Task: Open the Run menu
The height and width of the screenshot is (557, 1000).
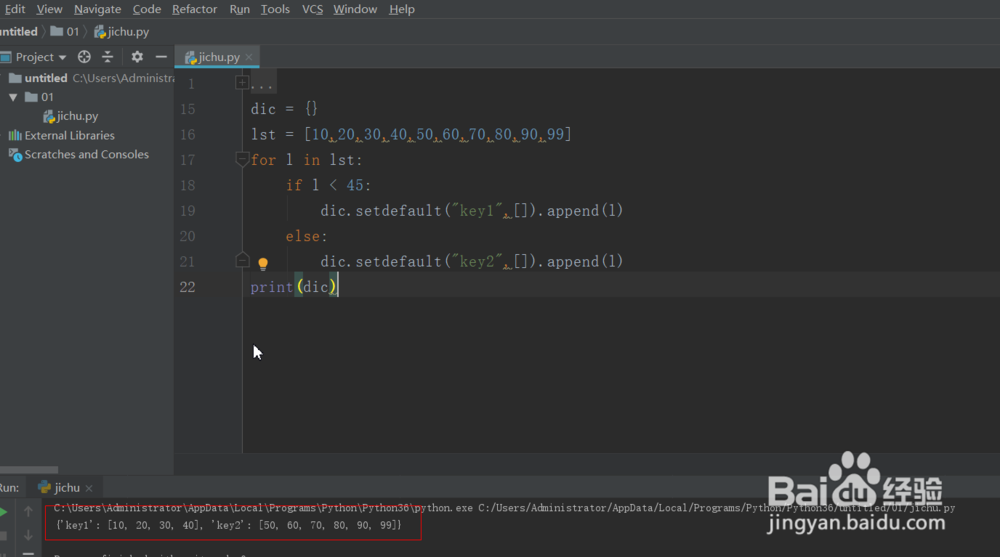Action: 239,9
